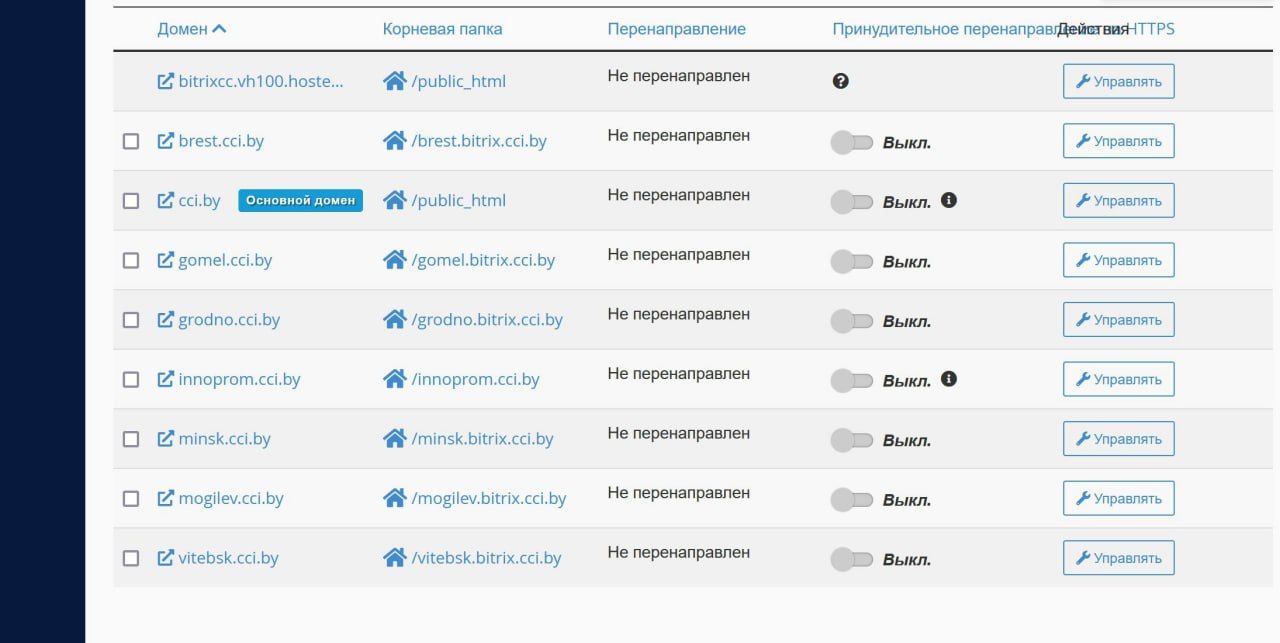Screen dimensions: 1280x643
Task: Sort by the Корневая папка column header
Action: 442,29
